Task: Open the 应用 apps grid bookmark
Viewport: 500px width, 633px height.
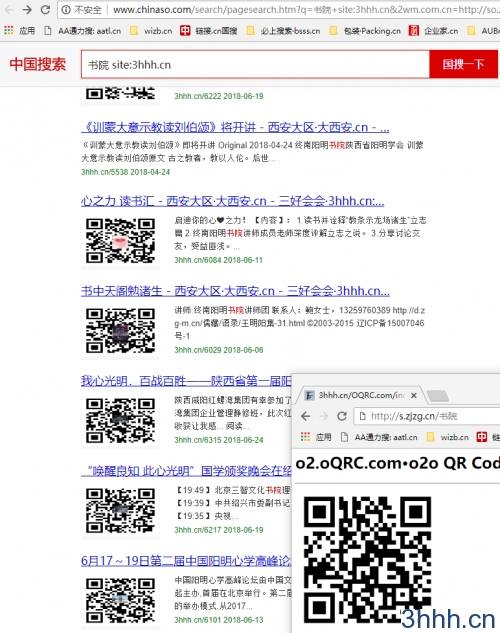Action: (x=19, y=31)
